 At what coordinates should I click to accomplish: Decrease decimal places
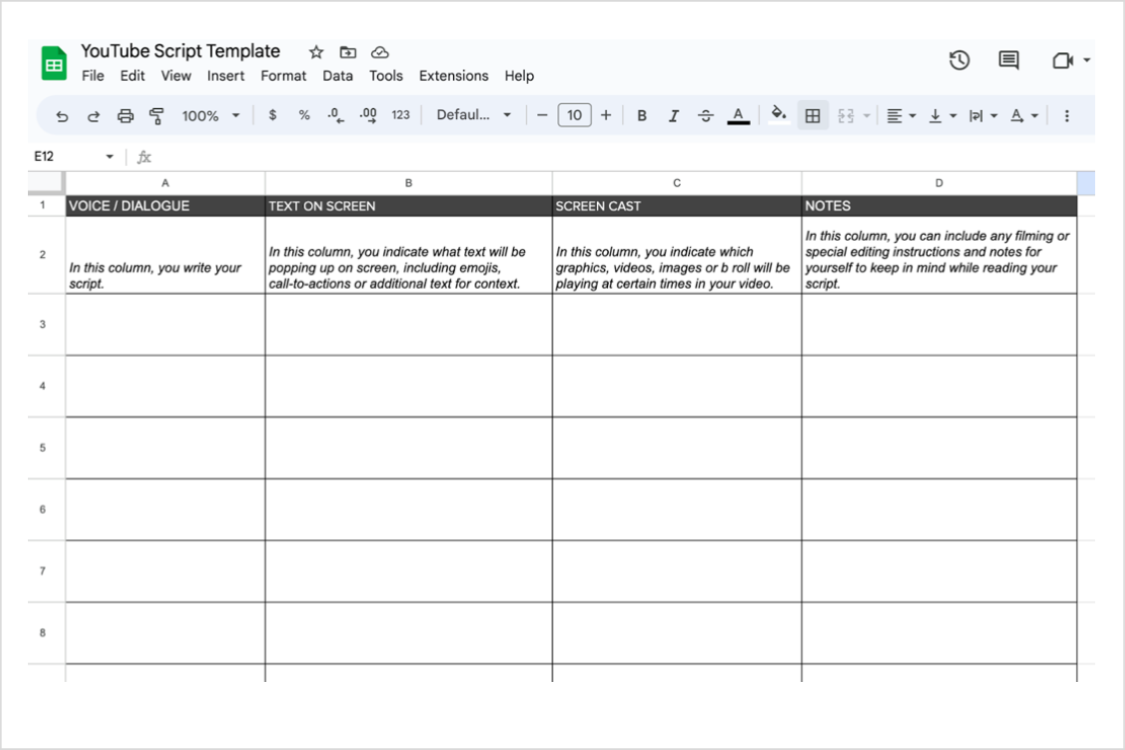tap(336, 115)
